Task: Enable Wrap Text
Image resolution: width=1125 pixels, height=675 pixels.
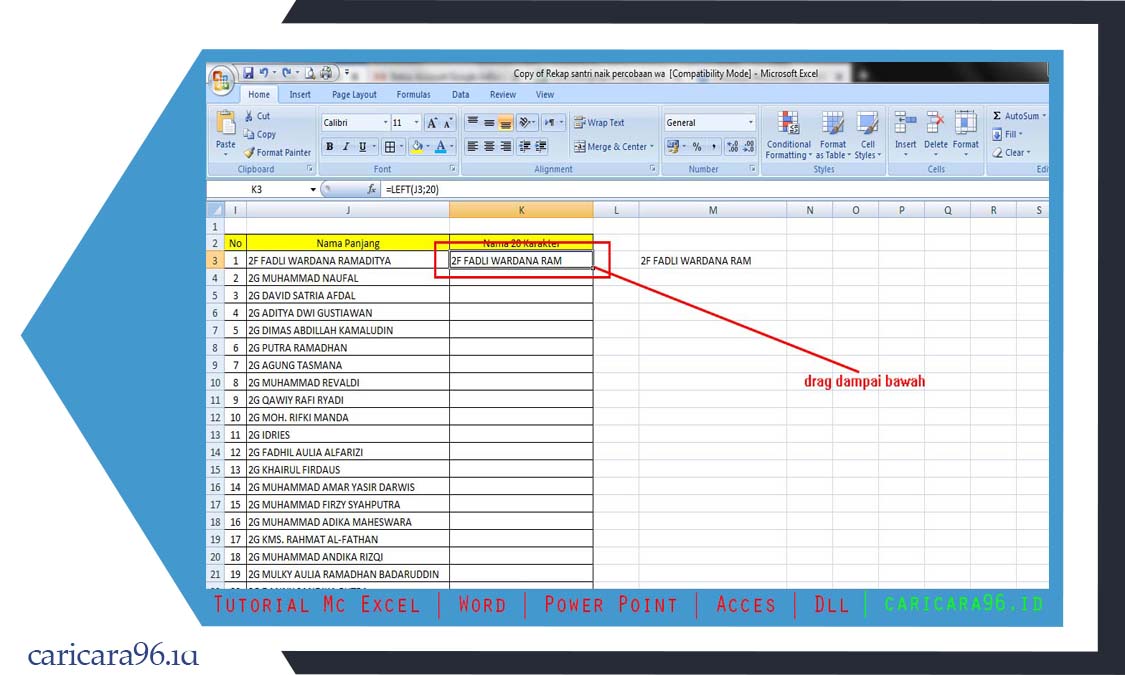Action: pos(599,123)
